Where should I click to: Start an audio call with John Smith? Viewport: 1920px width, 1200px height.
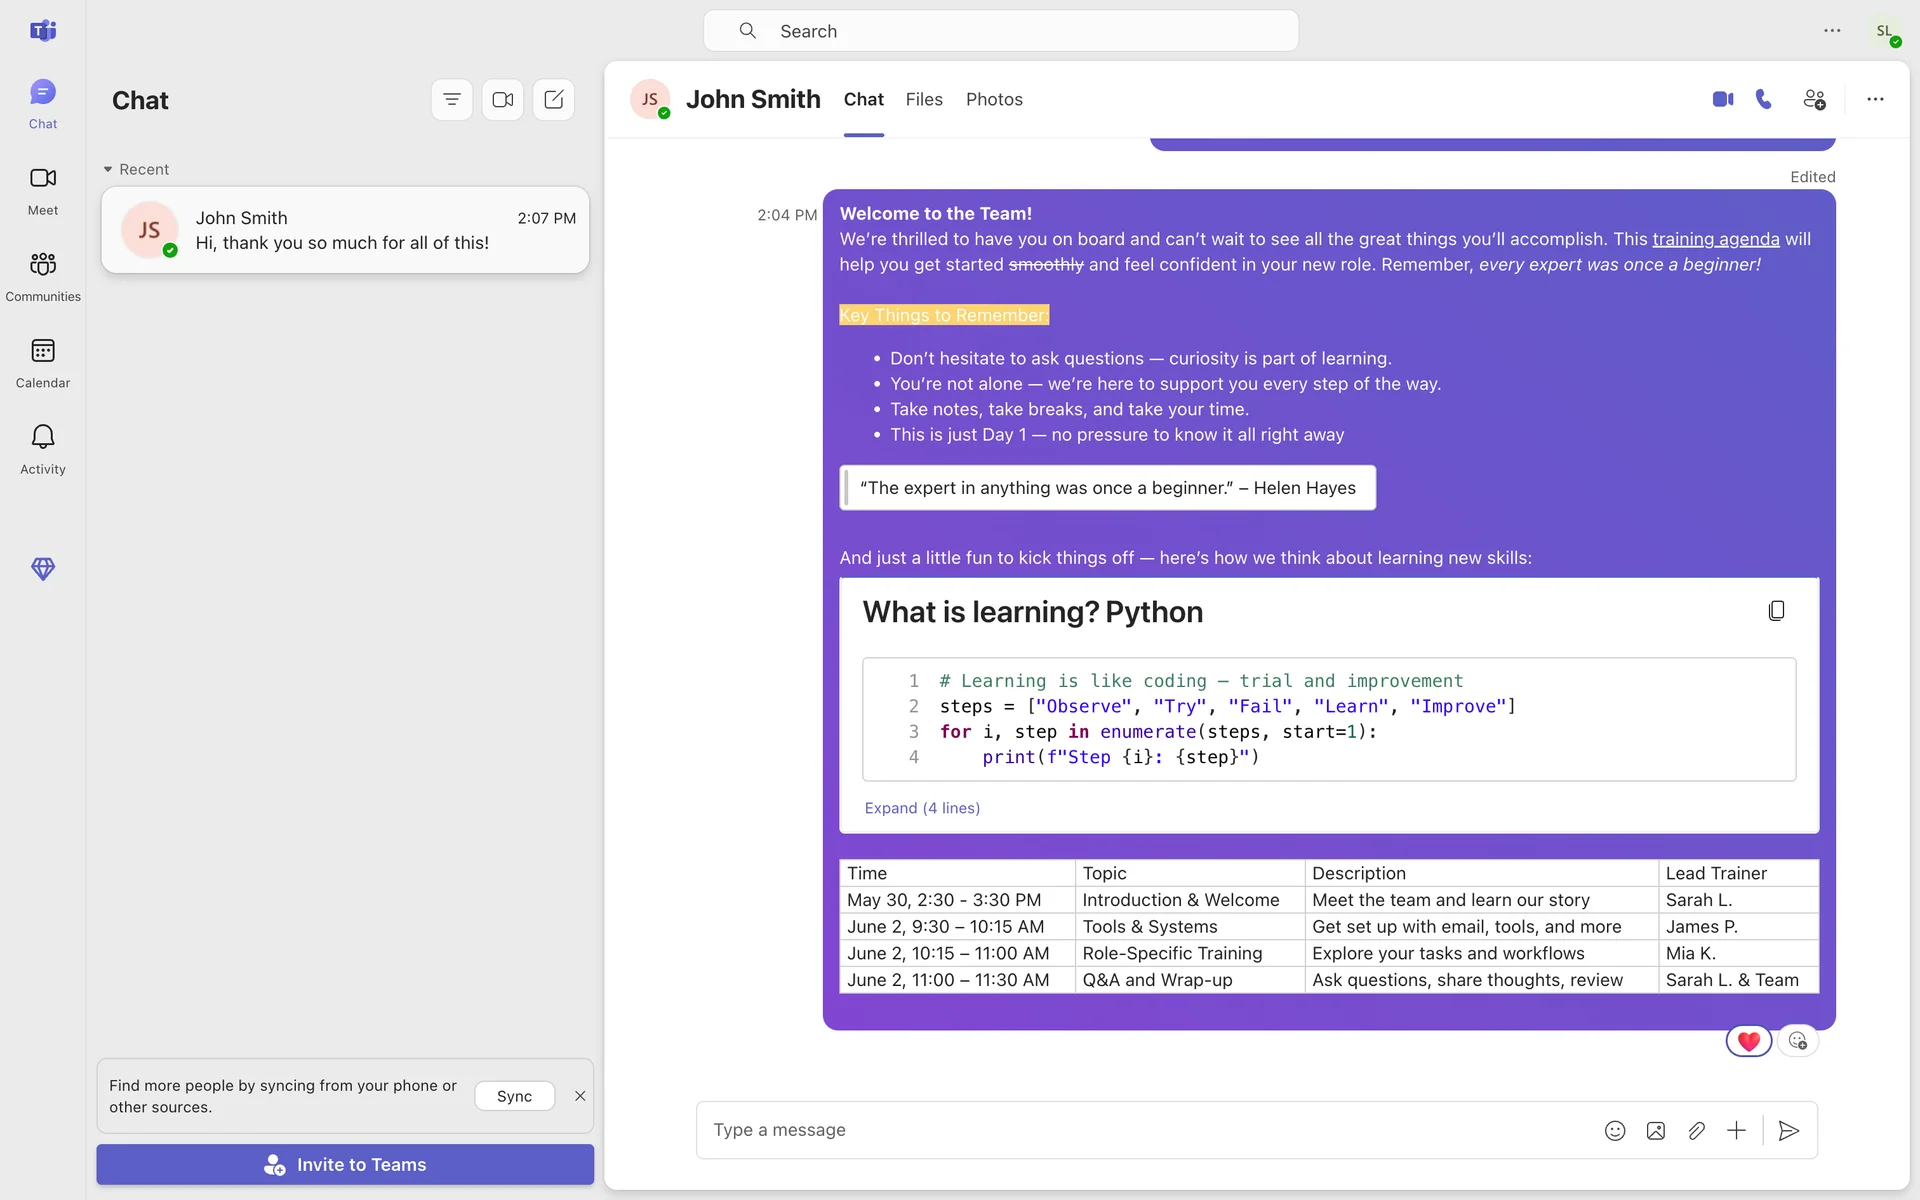(x=1764, y=99)
